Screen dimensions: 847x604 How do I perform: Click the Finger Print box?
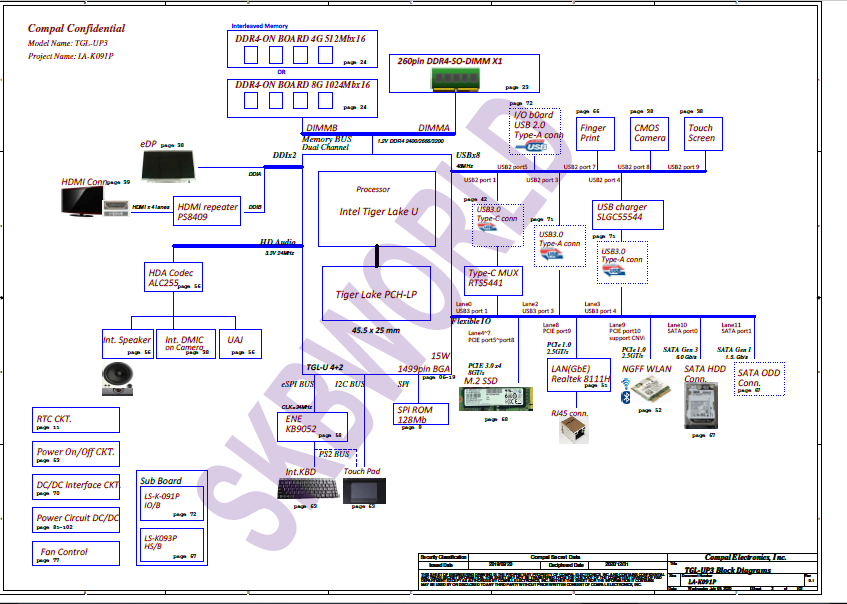coord(594,134)
